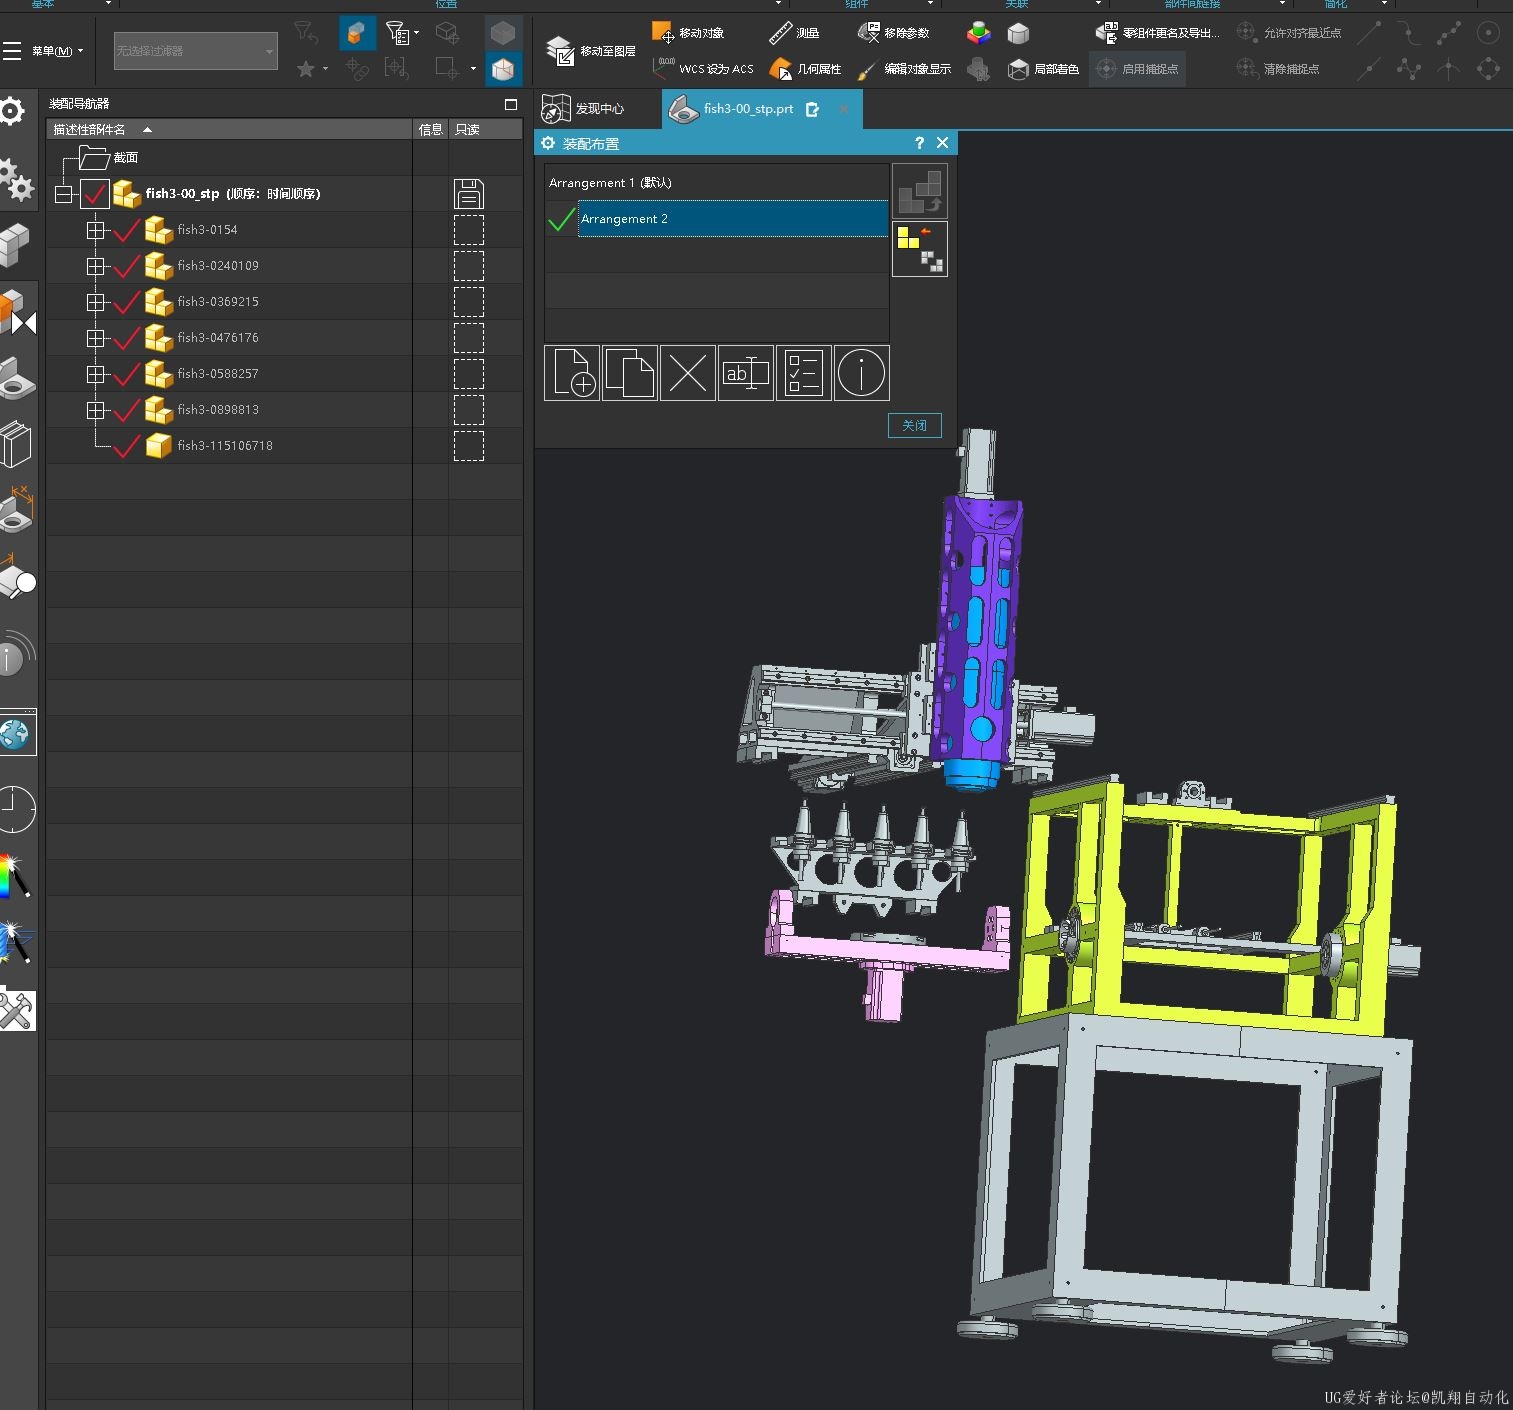Toggle visibility checkmark of fish3-0898813
The image size is (1513, 1410).
coord(127,410)
